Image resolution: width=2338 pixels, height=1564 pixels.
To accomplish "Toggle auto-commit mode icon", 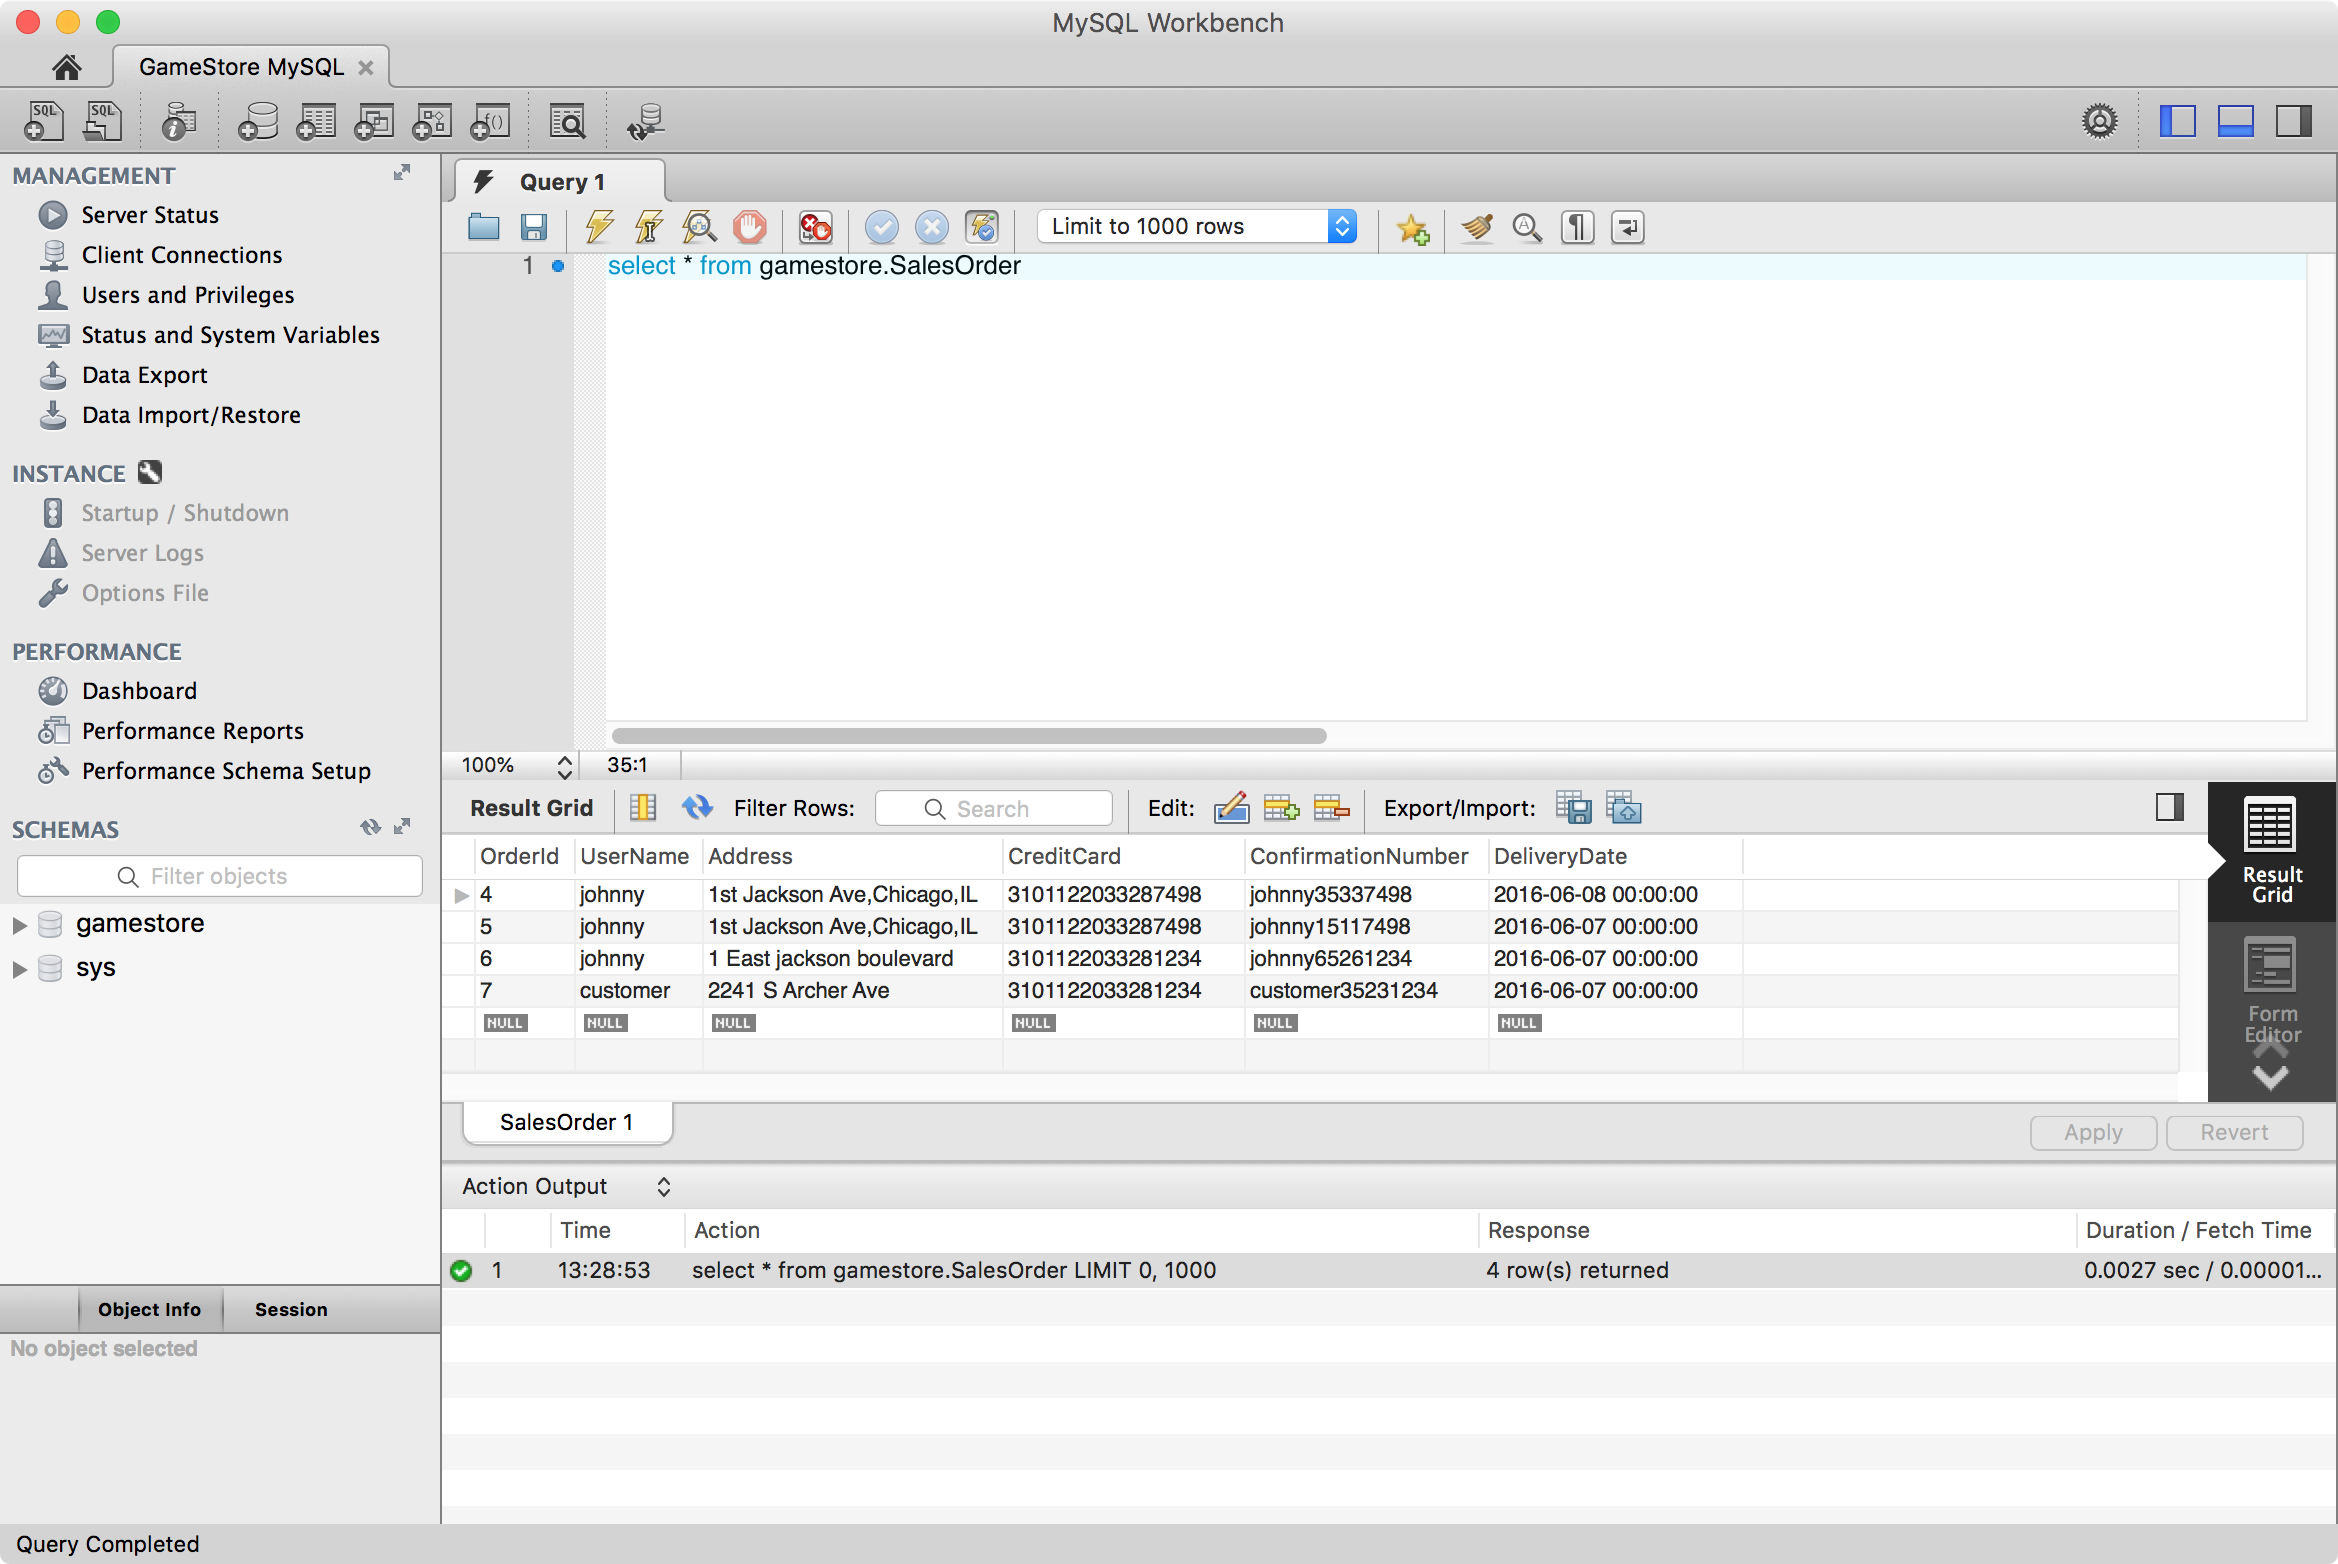I will click(983, 227).
